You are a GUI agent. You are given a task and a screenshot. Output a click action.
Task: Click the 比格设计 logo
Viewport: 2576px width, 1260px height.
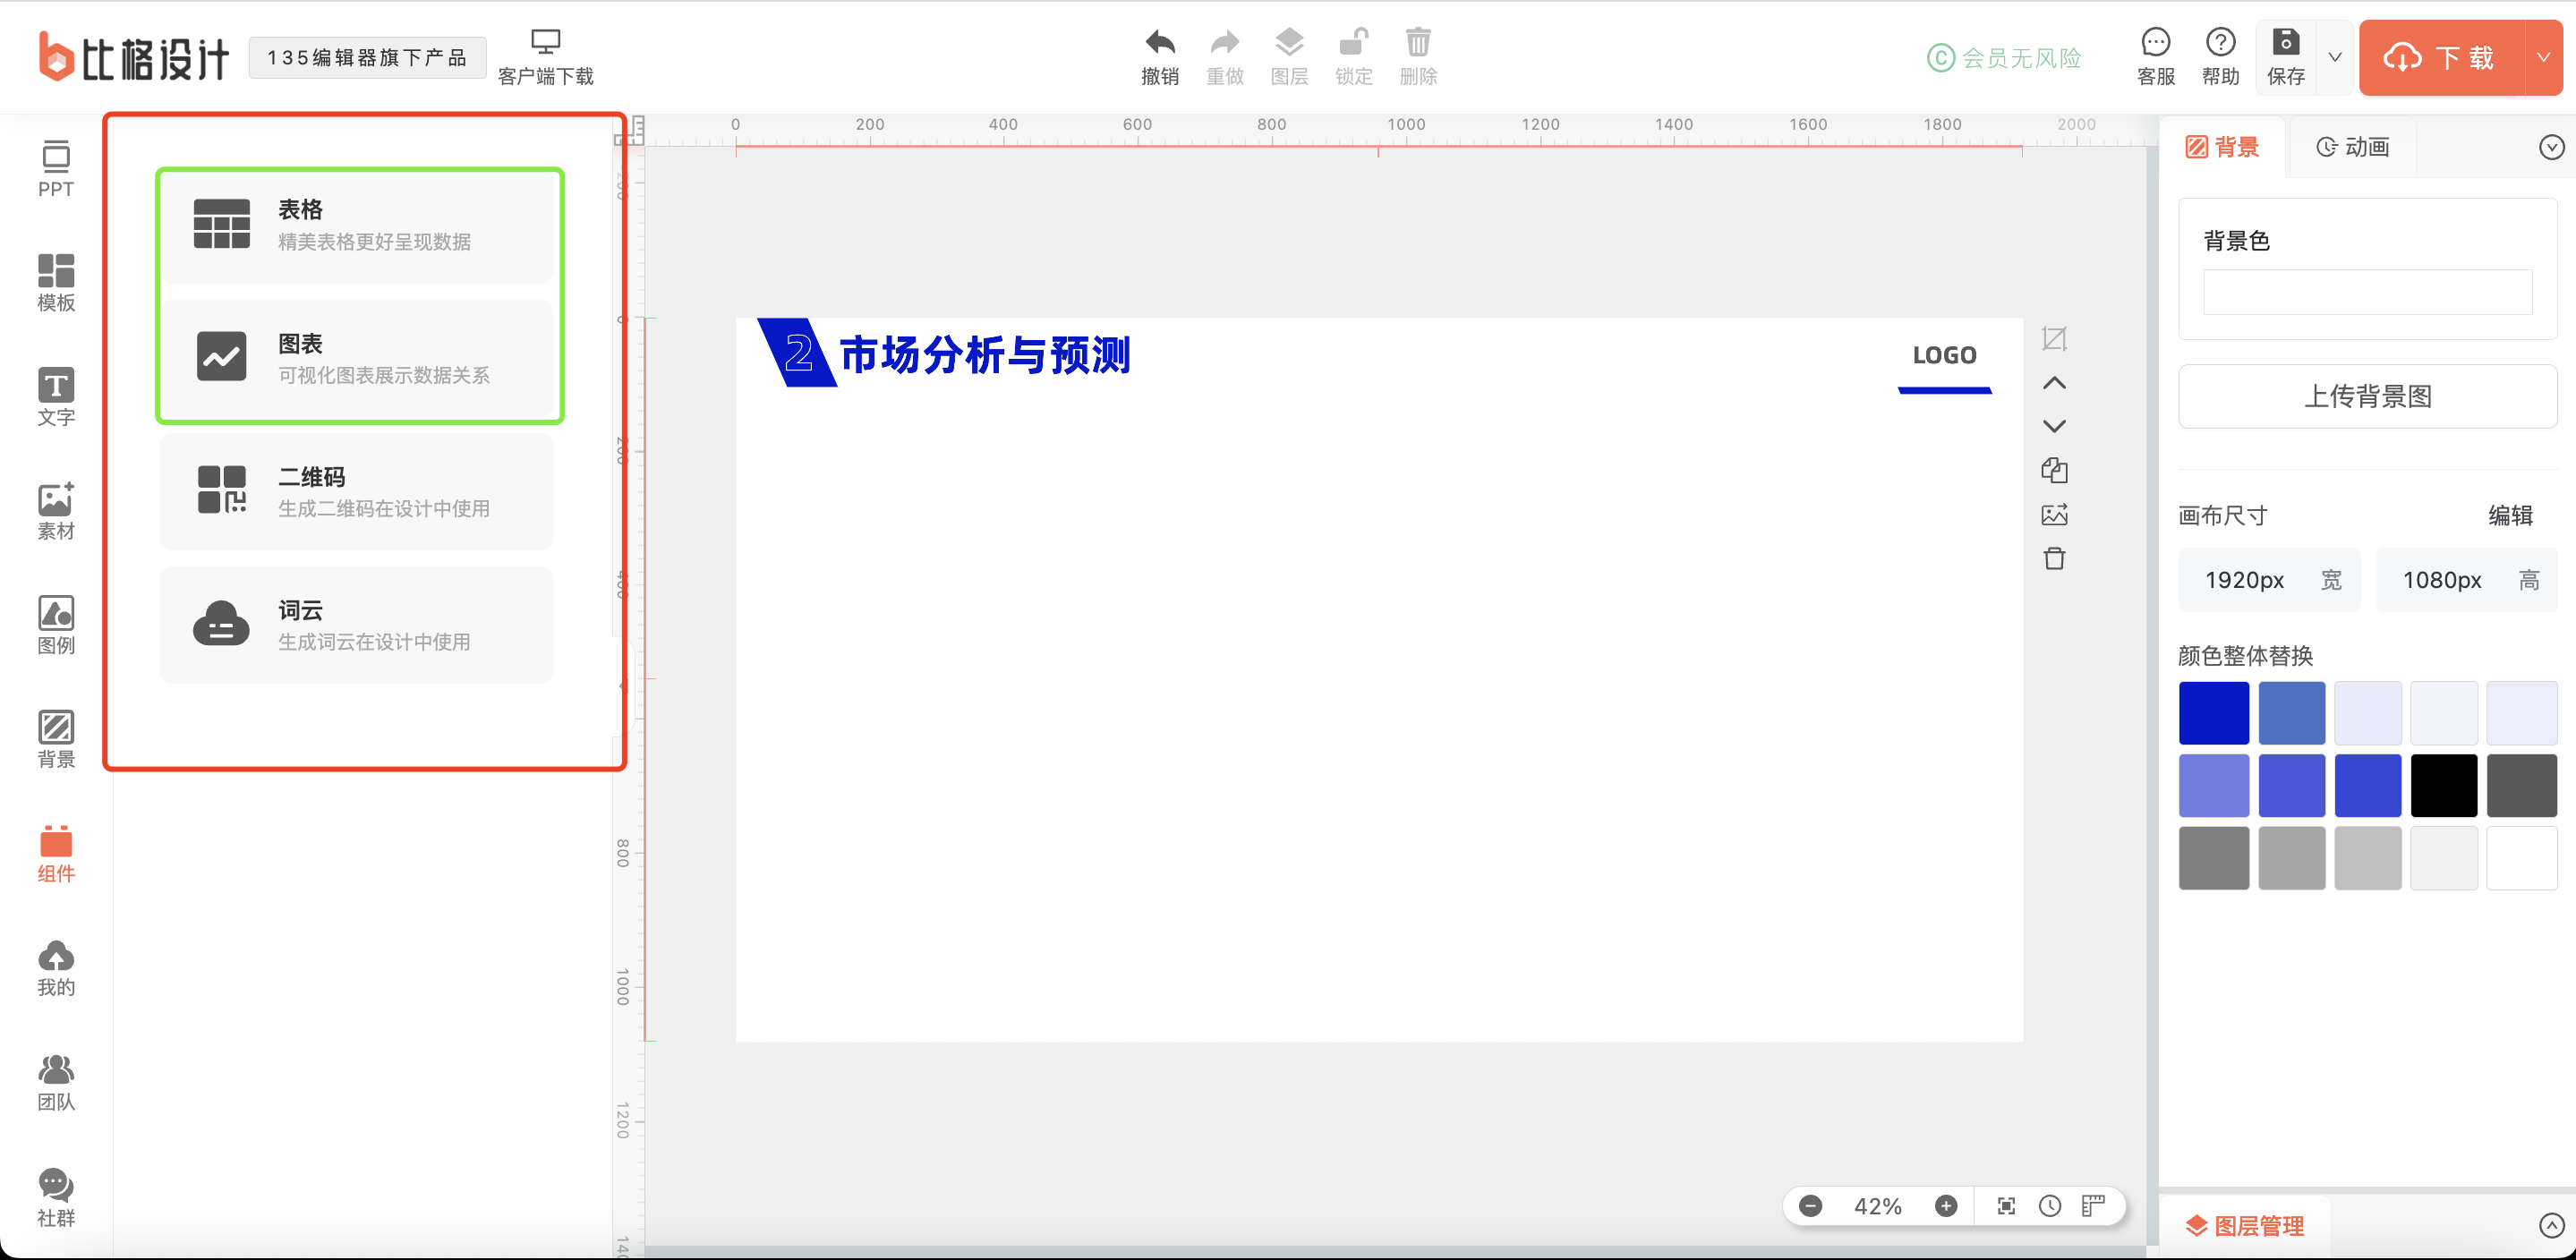(133, 57)
